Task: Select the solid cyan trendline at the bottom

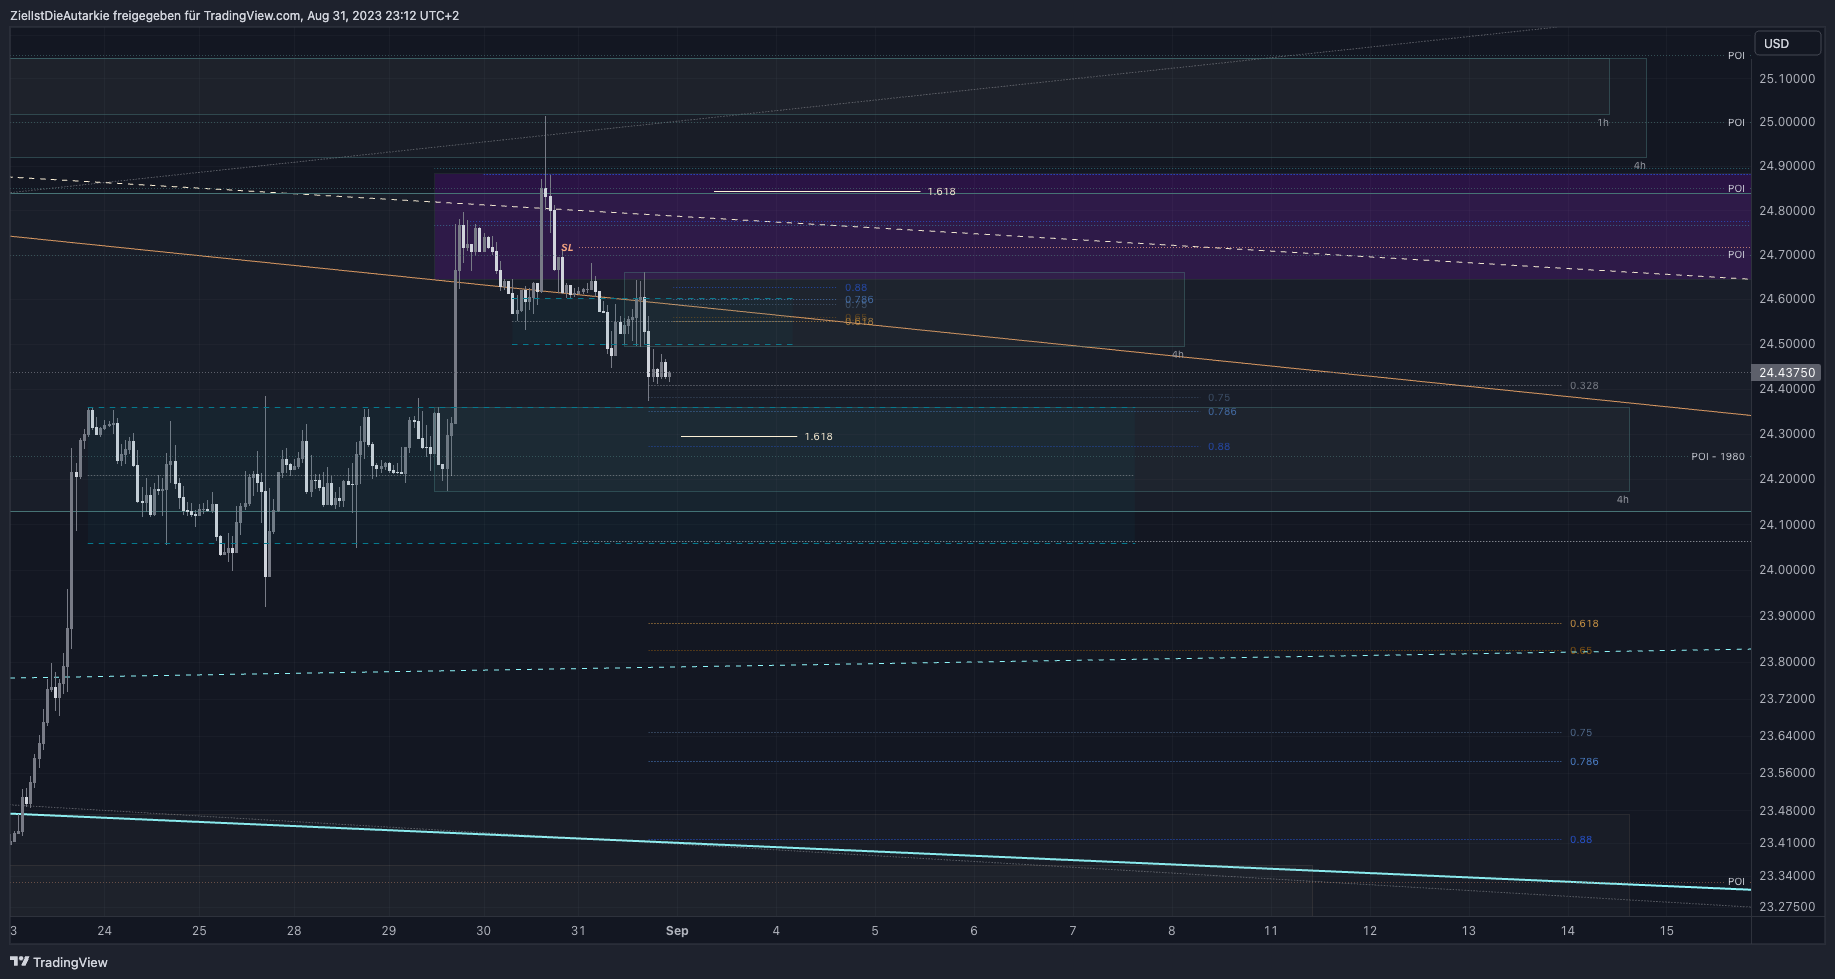Action: tap(880, 850)
